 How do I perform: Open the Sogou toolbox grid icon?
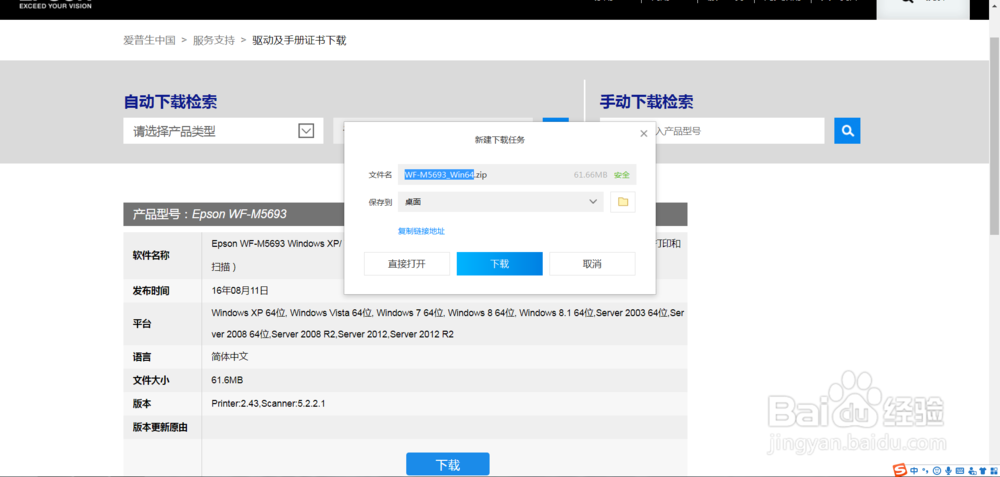pos(994,471)
